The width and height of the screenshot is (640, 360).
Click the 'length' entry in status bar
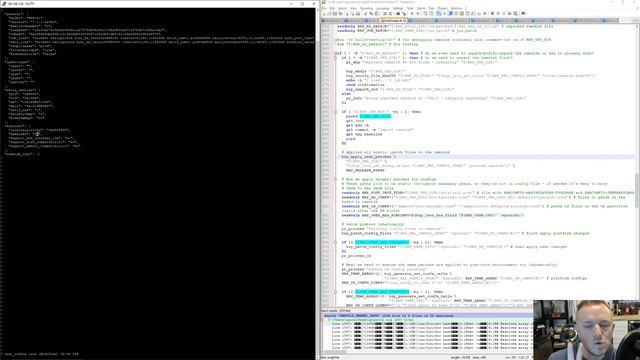coord(459,358)
